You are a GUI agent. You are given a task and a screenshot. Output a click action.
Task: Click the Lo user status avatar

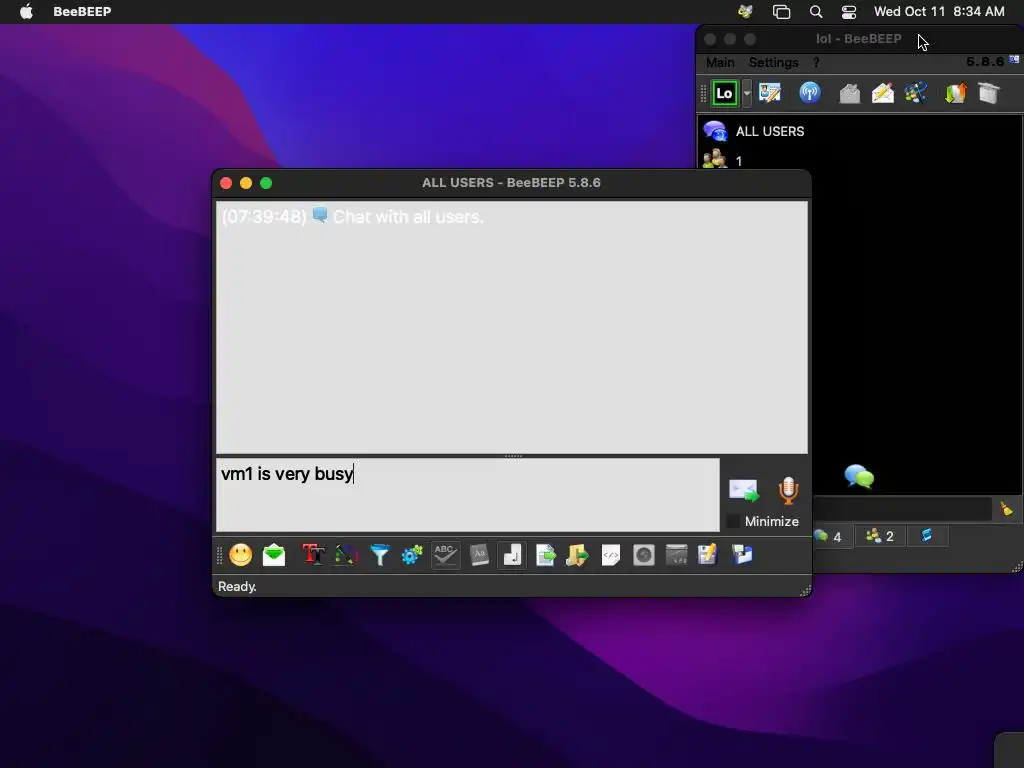(x=724, y=93)
